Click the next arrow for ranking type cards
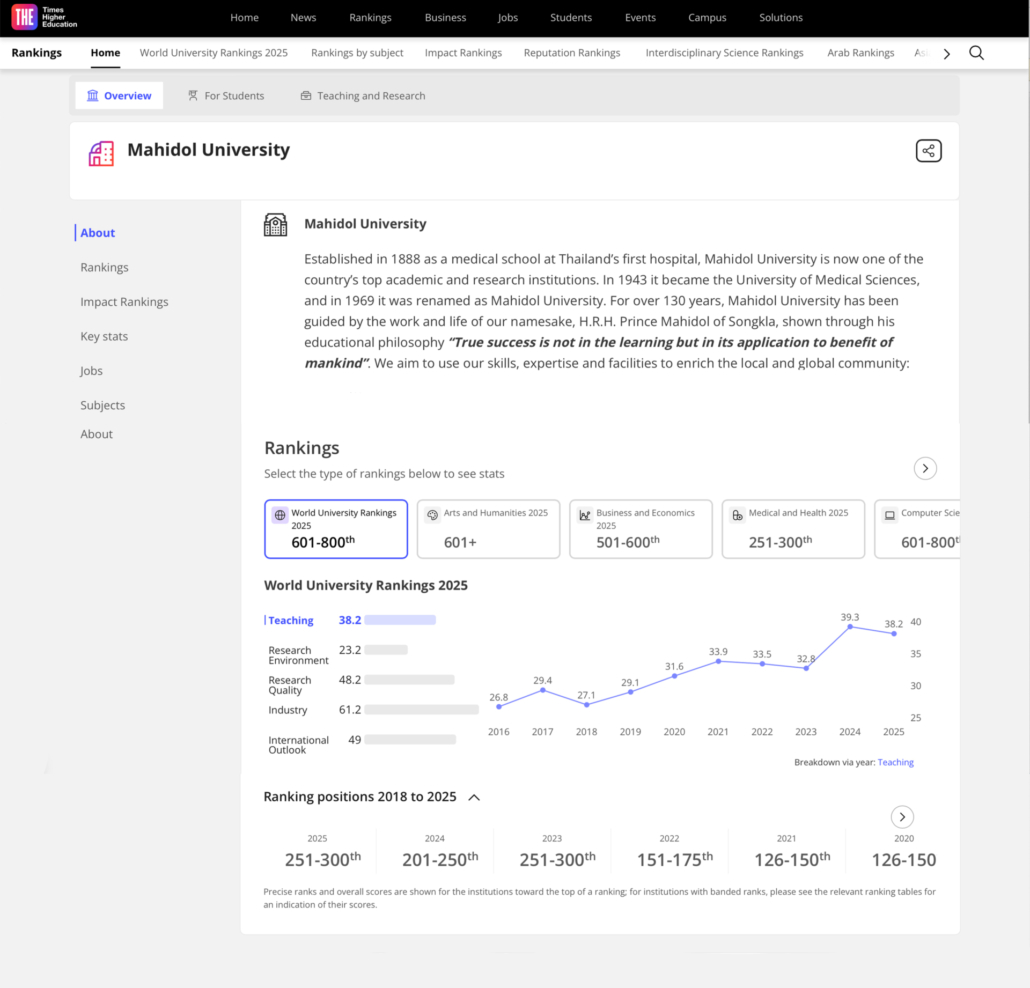 click(925, 468)
